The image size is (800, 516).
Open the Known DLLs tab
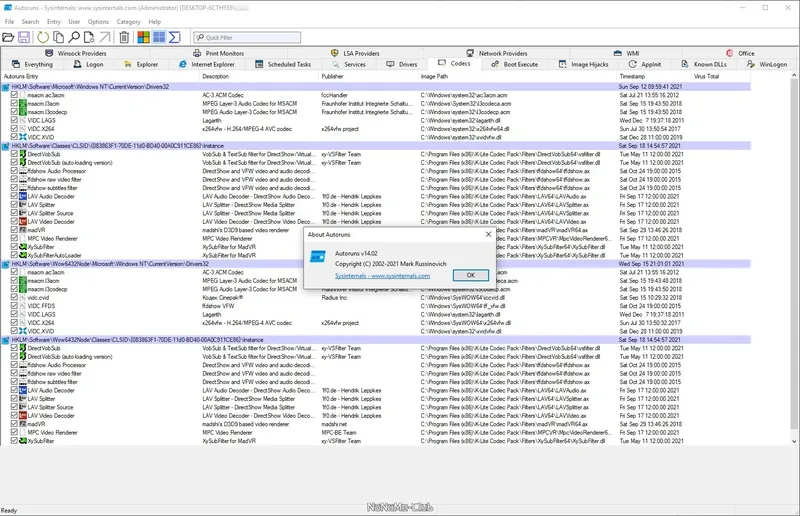pos(704,64)
